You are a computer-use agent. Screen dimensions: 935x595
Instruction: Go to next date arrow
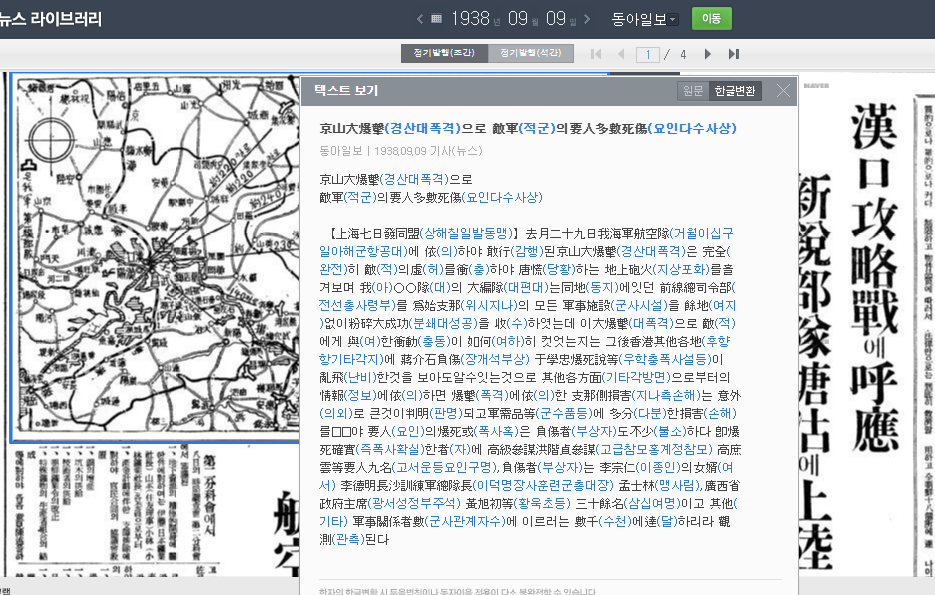point(587,19)
